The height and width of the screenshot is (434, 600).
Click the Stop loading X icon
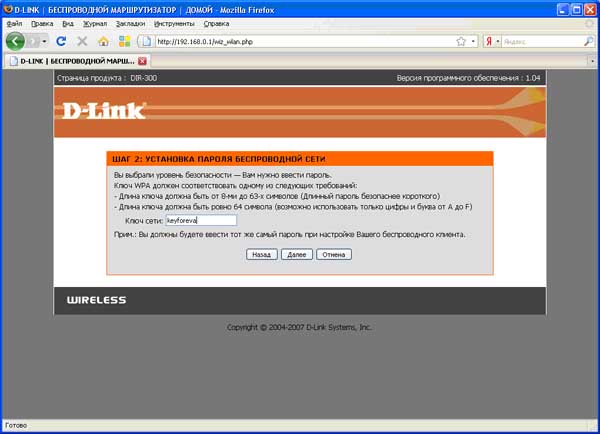(x=82, y=41)
